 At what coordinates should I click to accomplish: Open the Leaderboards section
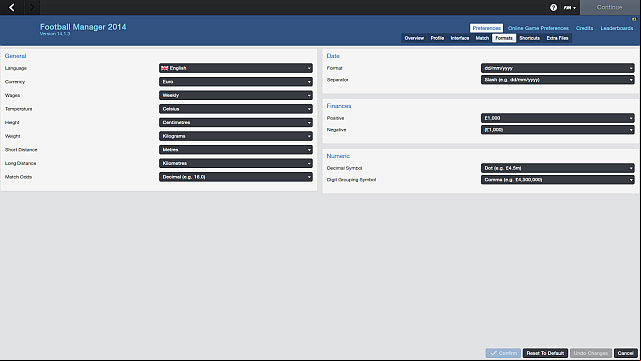616,28
